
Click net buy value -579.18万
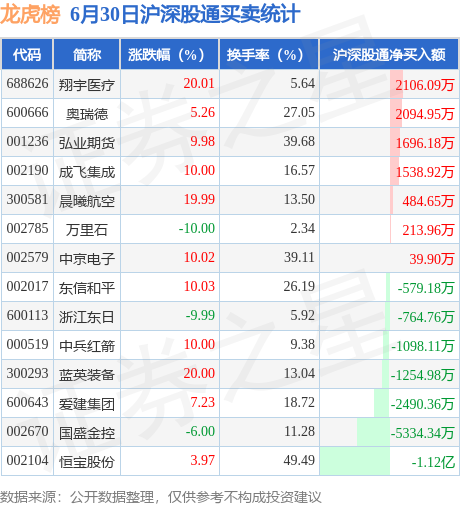[426, 288]
